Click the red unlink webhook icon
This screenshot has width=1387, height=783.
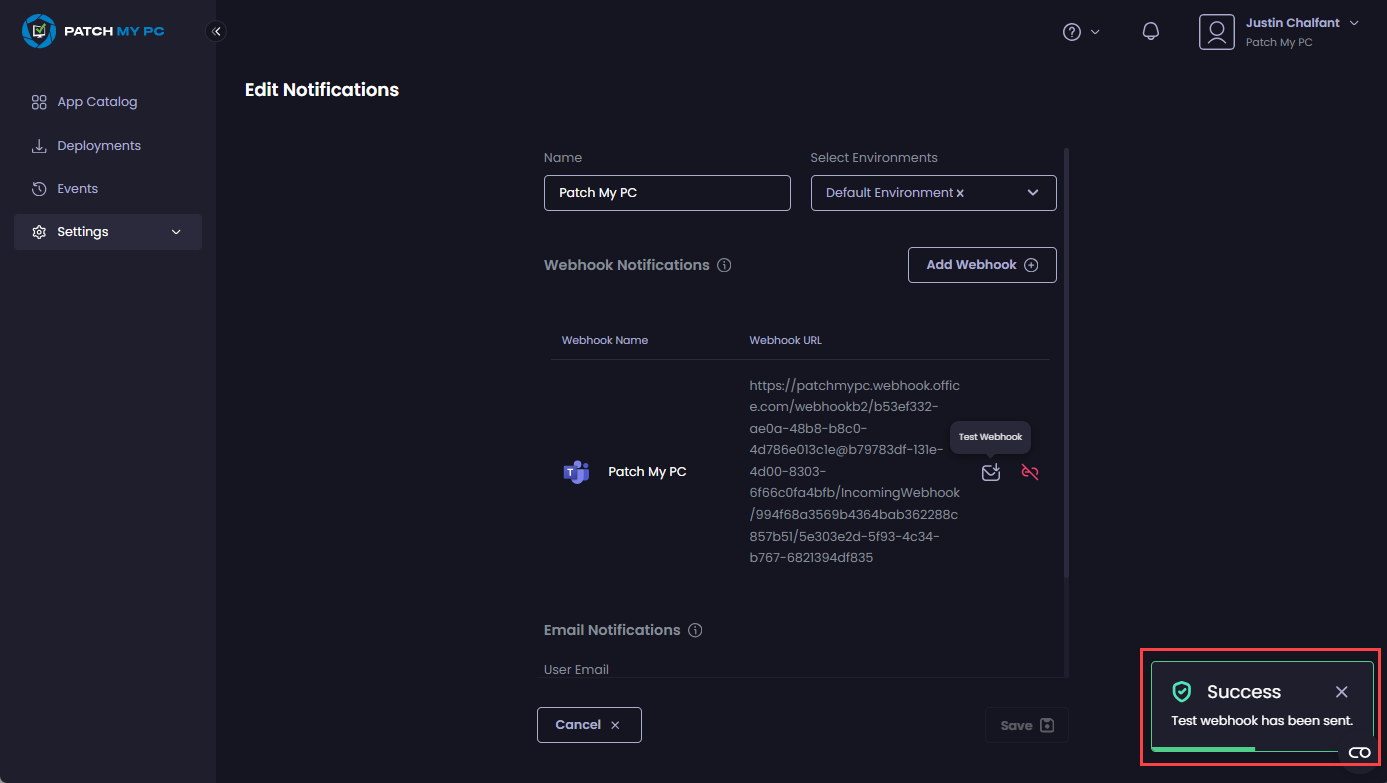[1029, 472]
